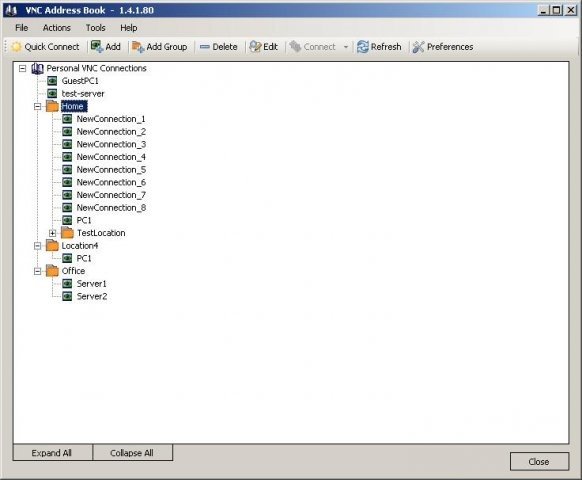
Task: Click the Add Group folder icon
Action: (138, 47)
